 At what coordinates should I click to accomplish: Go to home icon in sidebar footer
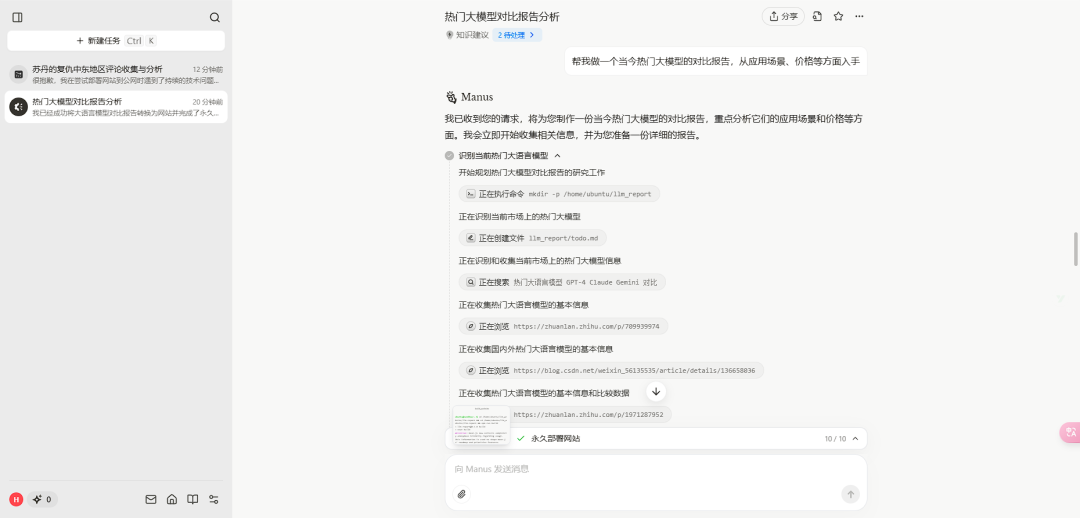pyautogui.click(x=172, y=499)
